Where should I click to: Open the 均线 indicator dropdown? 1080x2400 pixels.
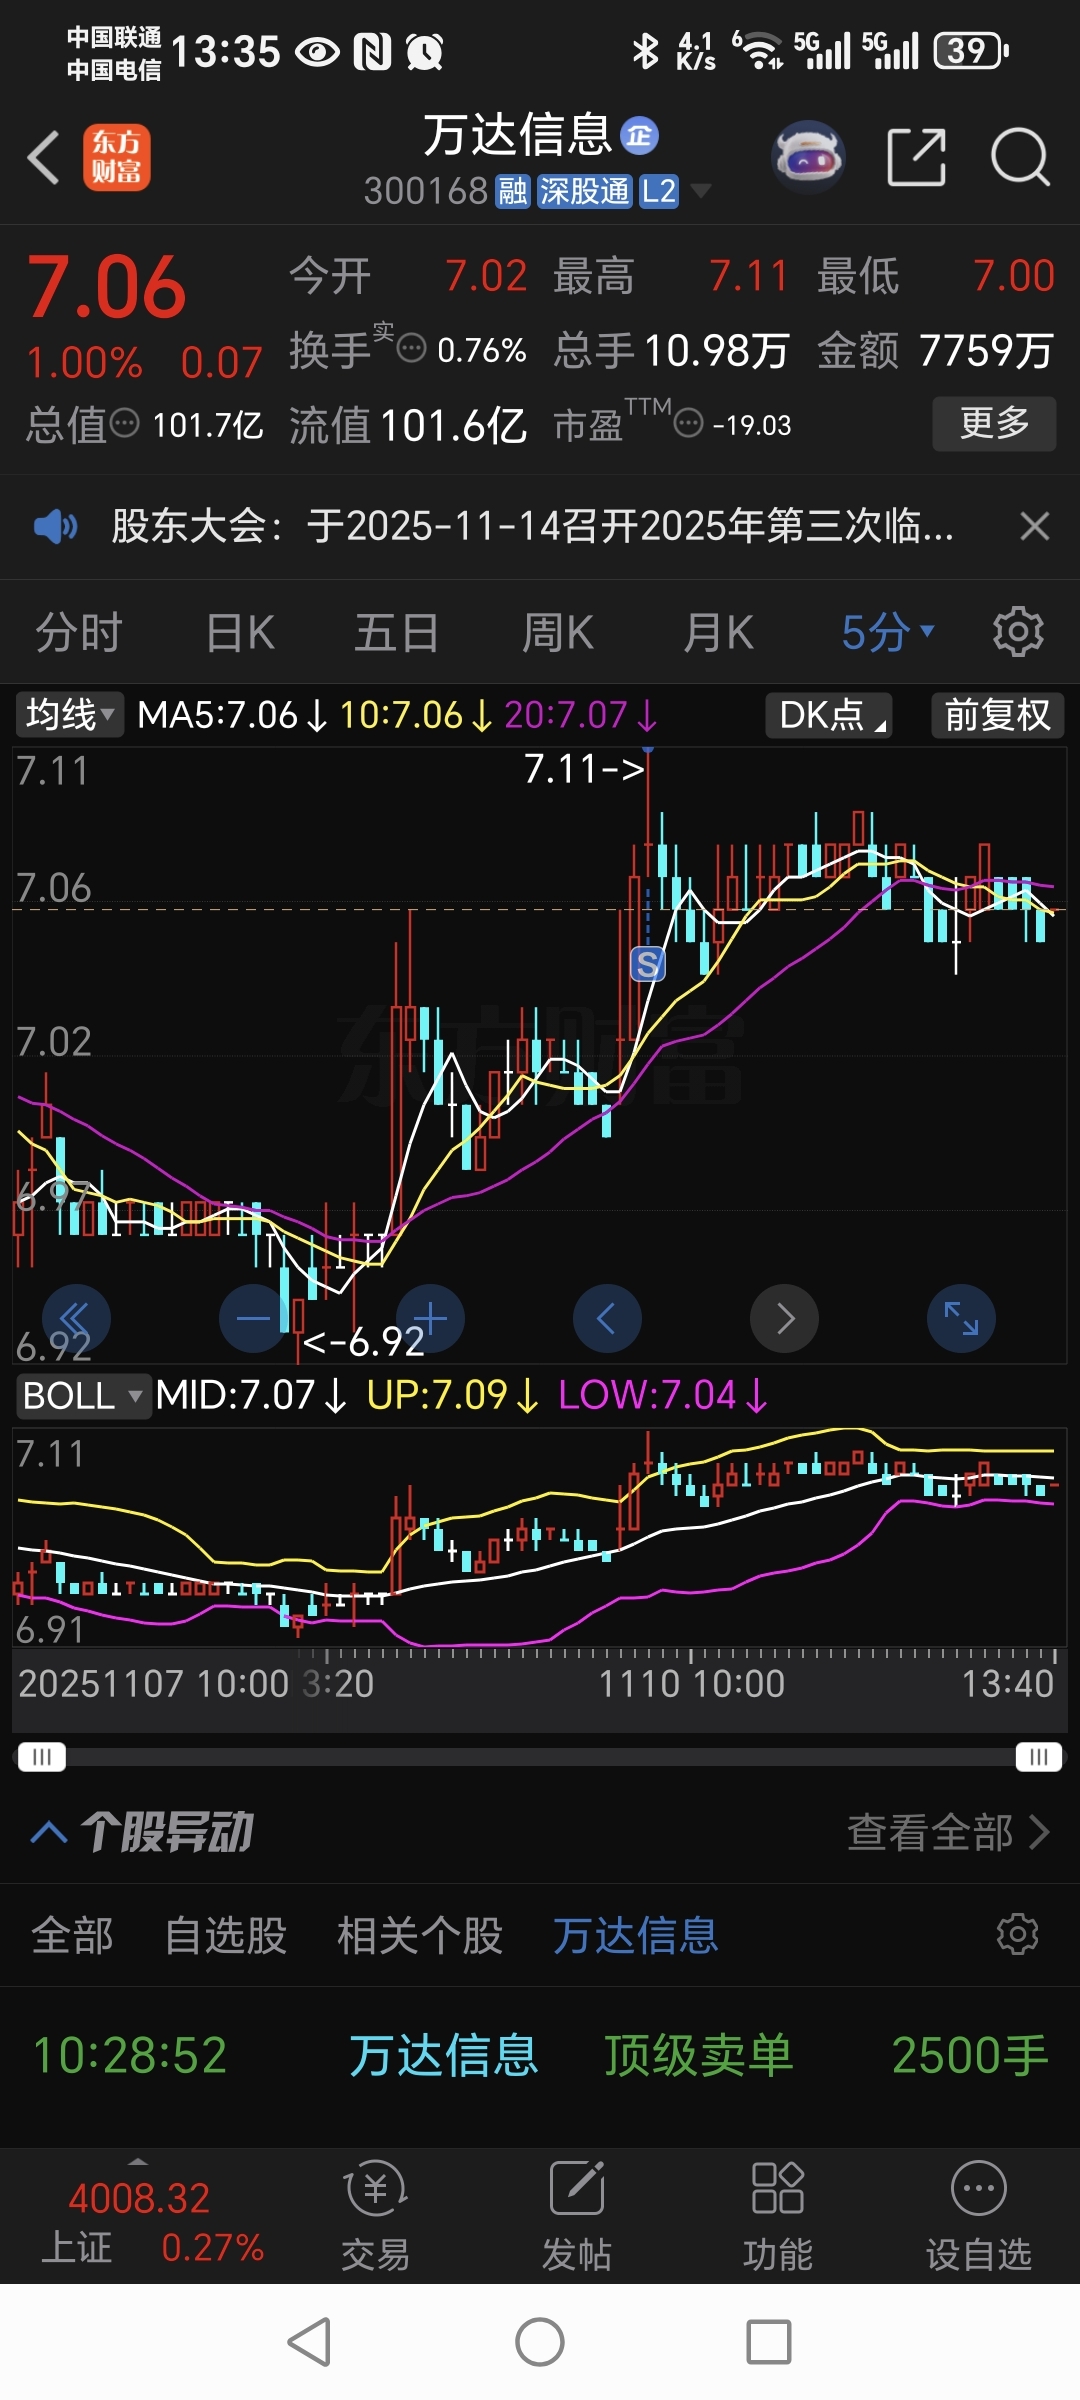69,714
